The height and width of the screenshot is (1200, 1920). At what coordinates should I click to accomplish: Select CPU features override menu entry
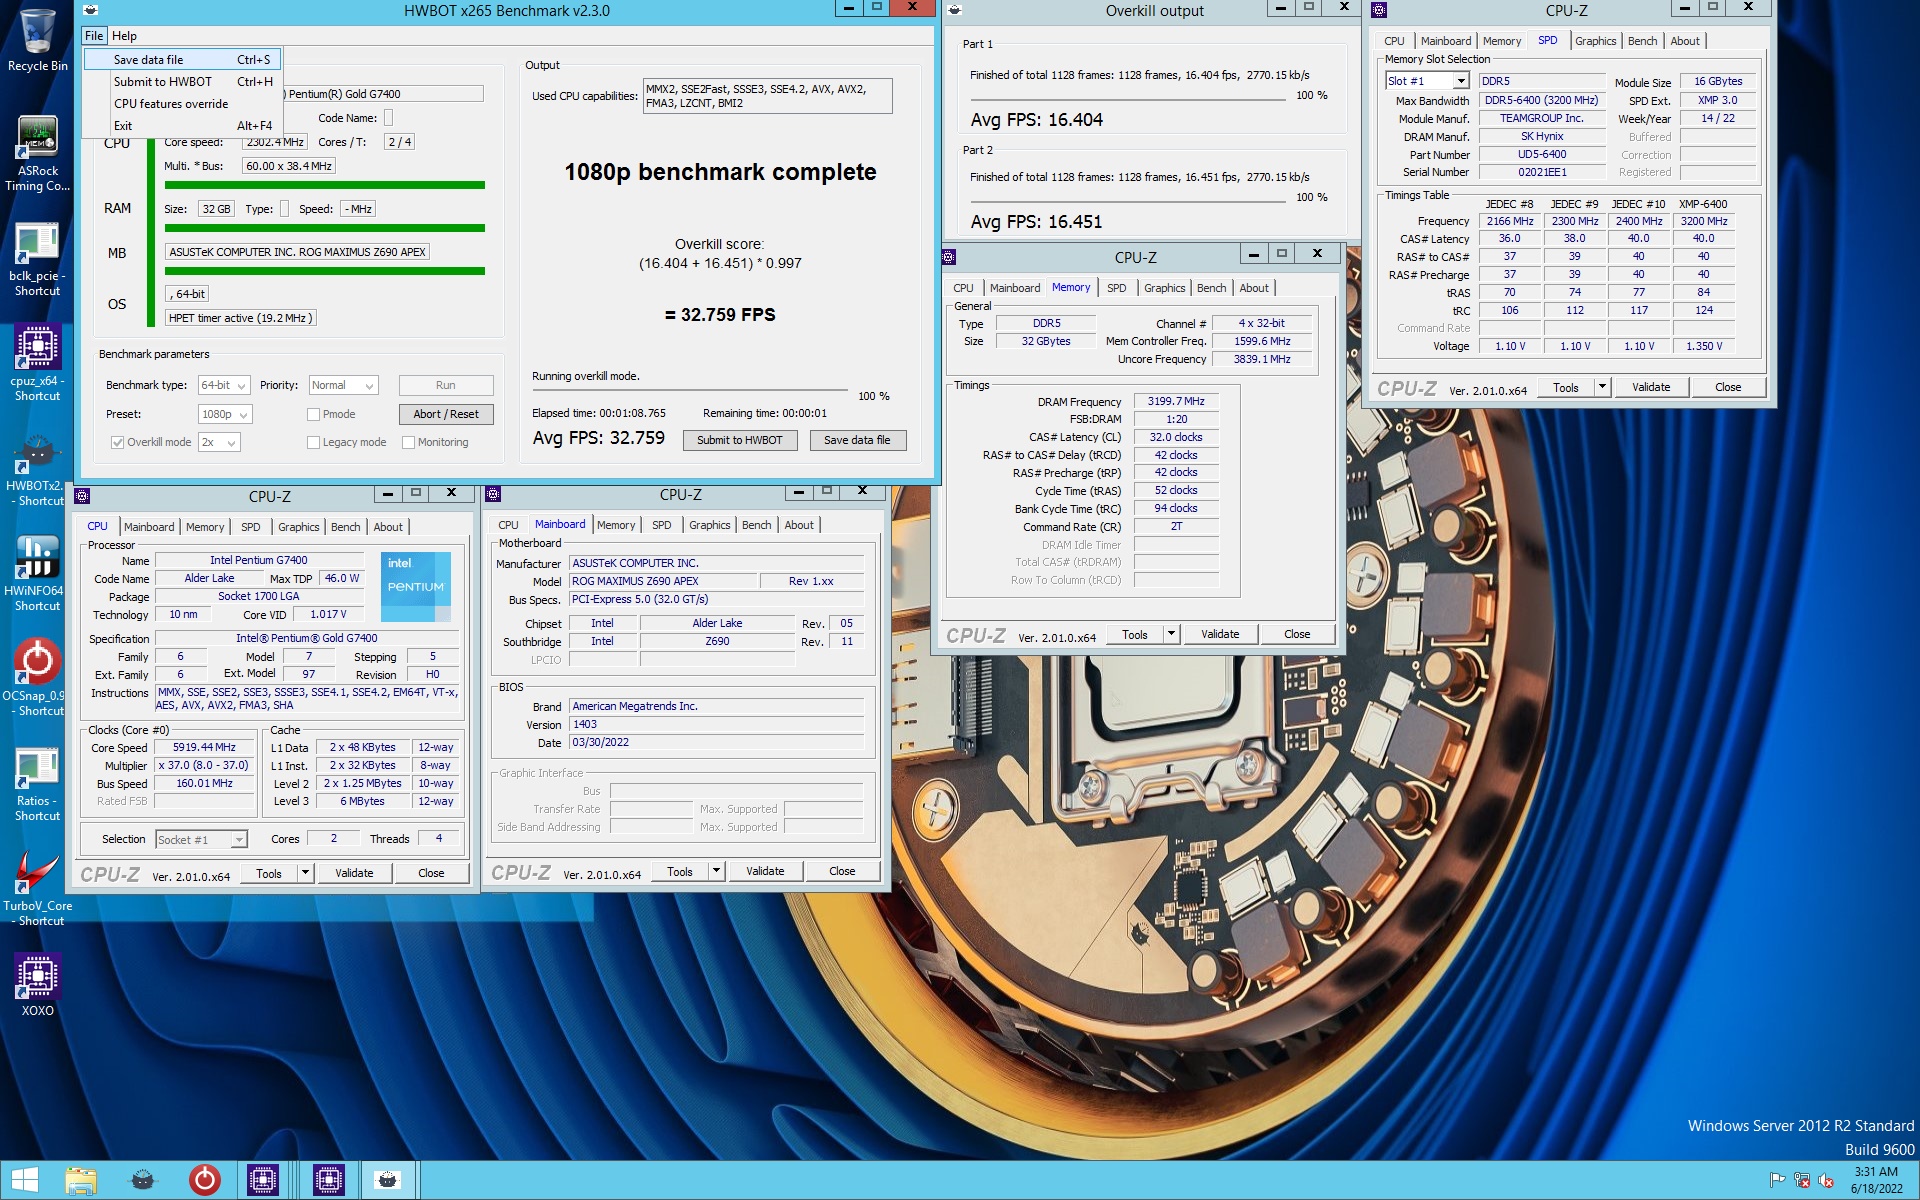coord(183,104)
